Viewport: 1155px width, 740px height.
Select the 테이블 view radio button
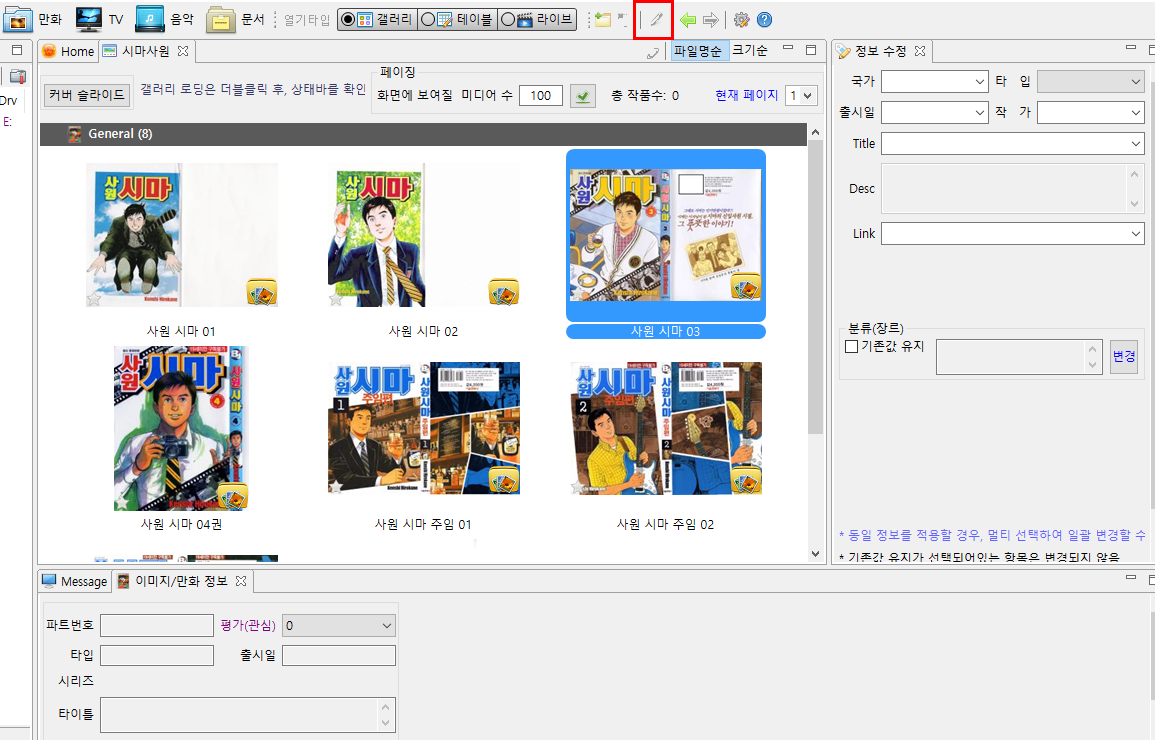point(428,20)
